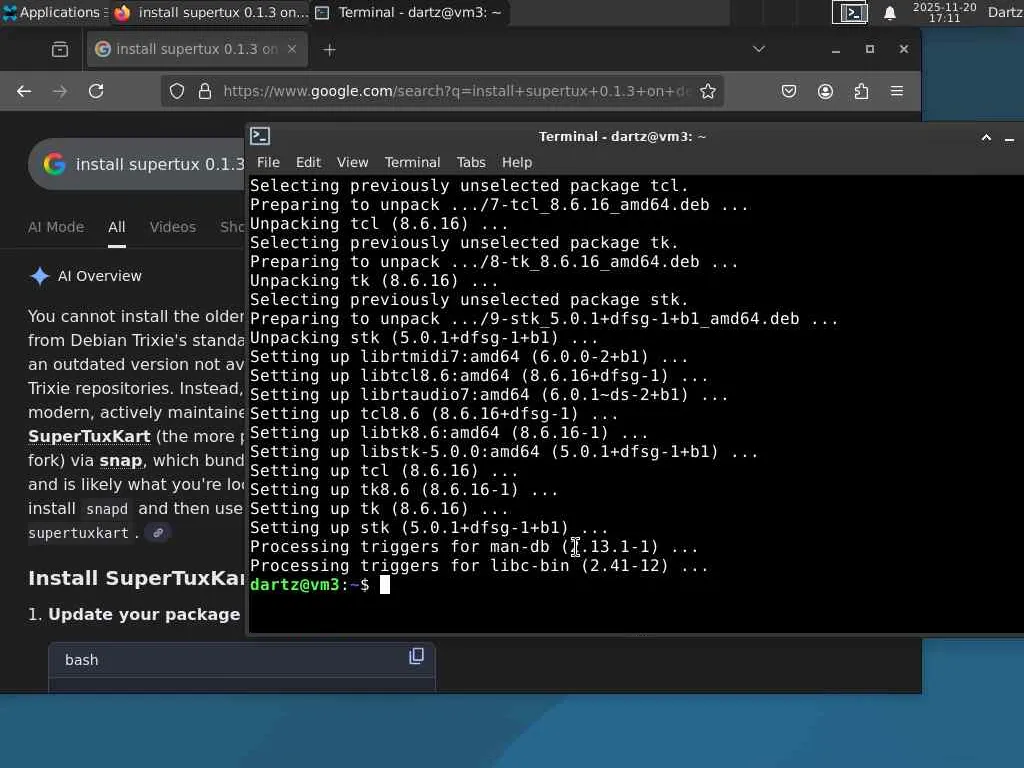Select the All search results tab
1024x768 pixels.
(117, 227)
